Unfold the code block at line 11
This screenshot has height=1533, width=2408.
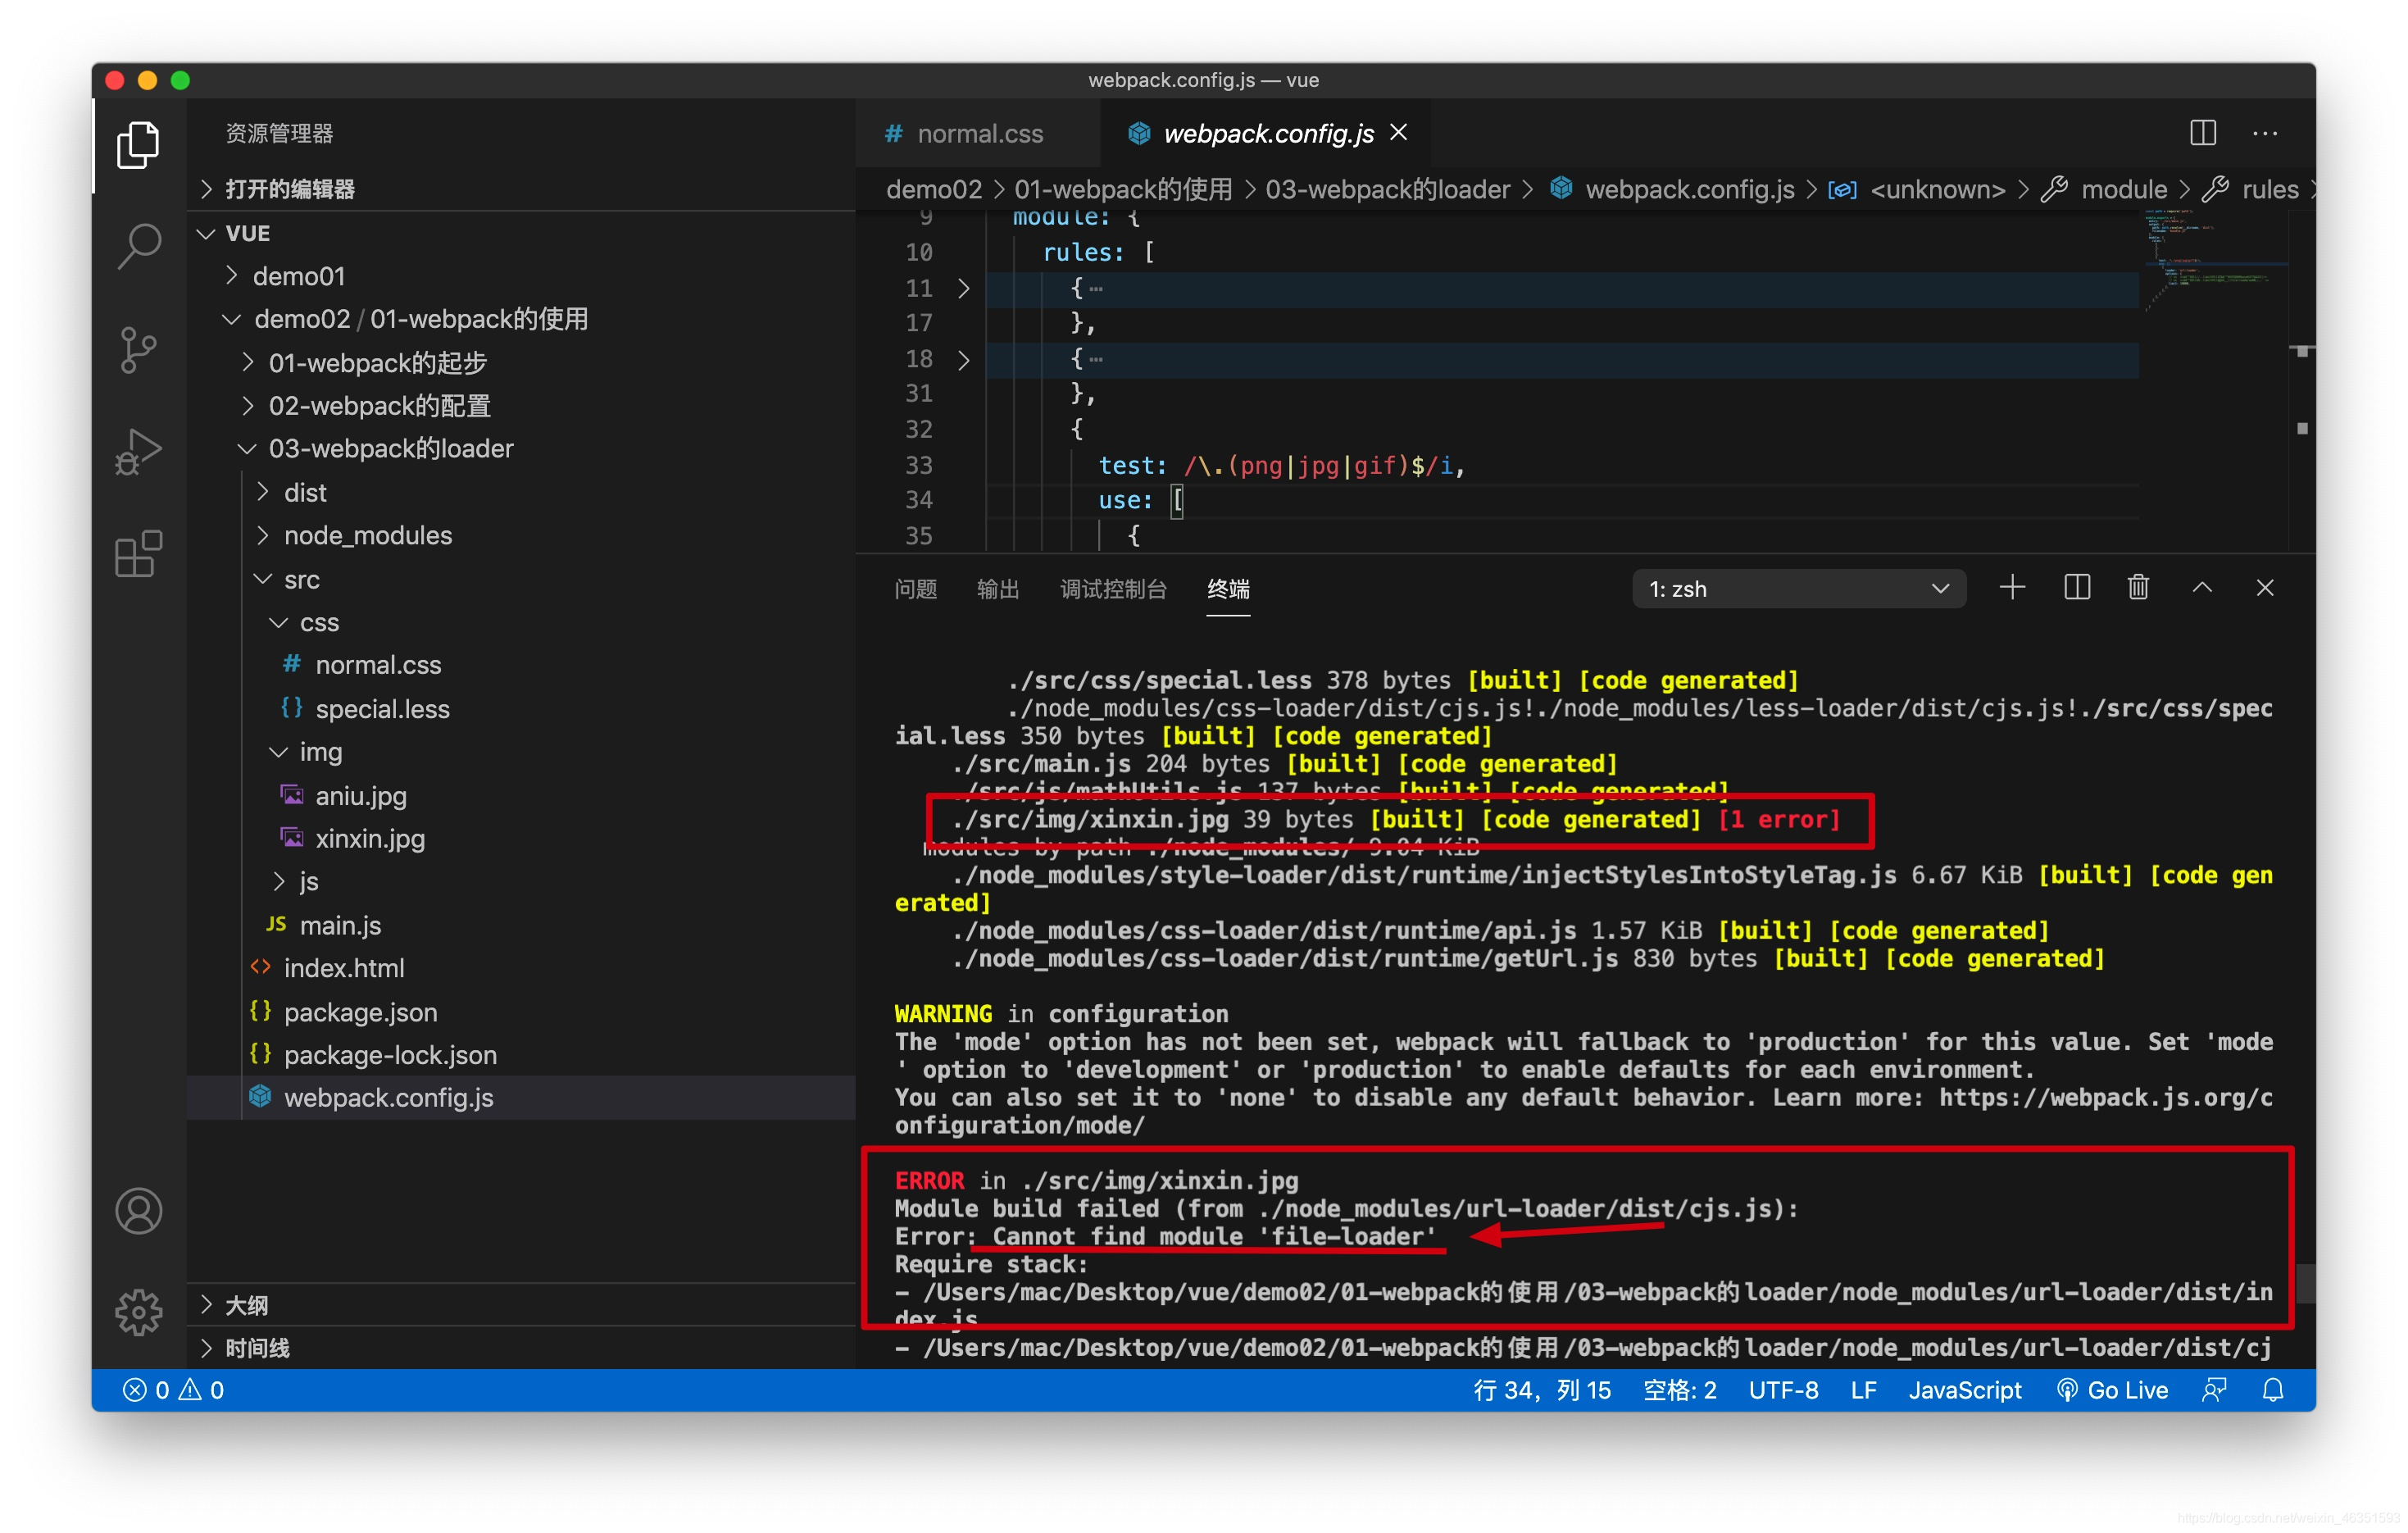(963, 288)
